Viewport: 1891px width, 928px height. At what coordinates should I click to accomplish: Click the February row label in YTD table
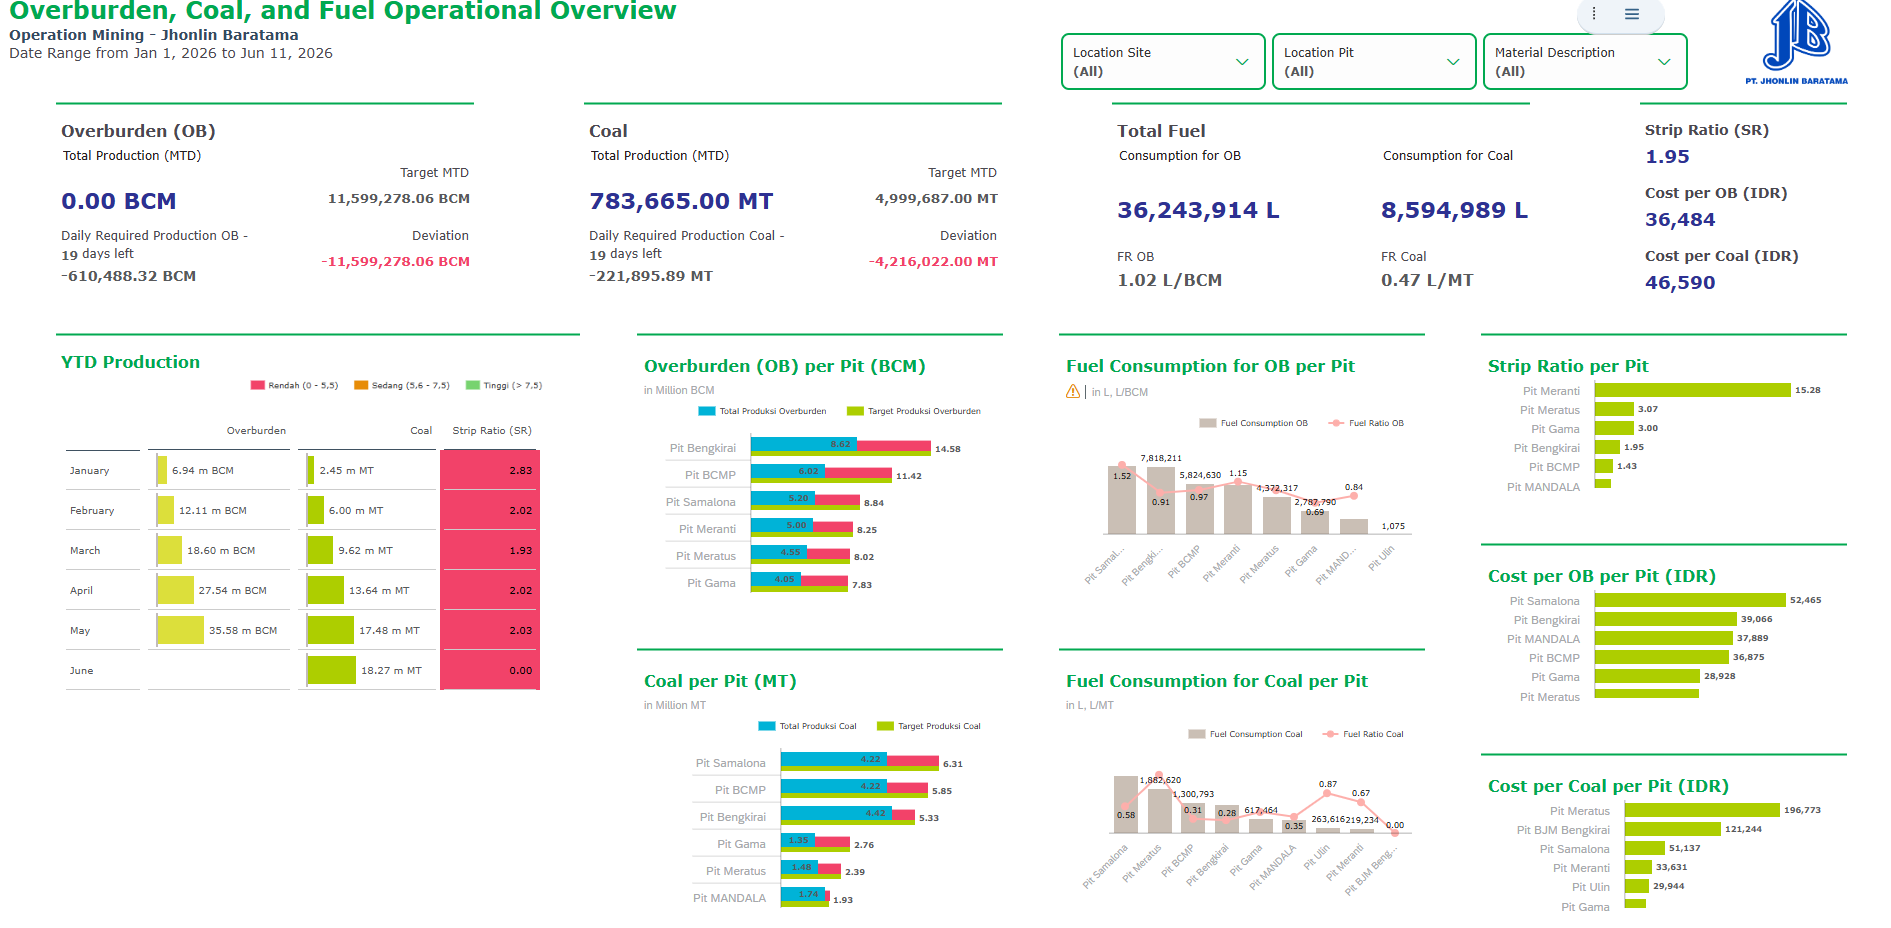(x=92, y=510)
